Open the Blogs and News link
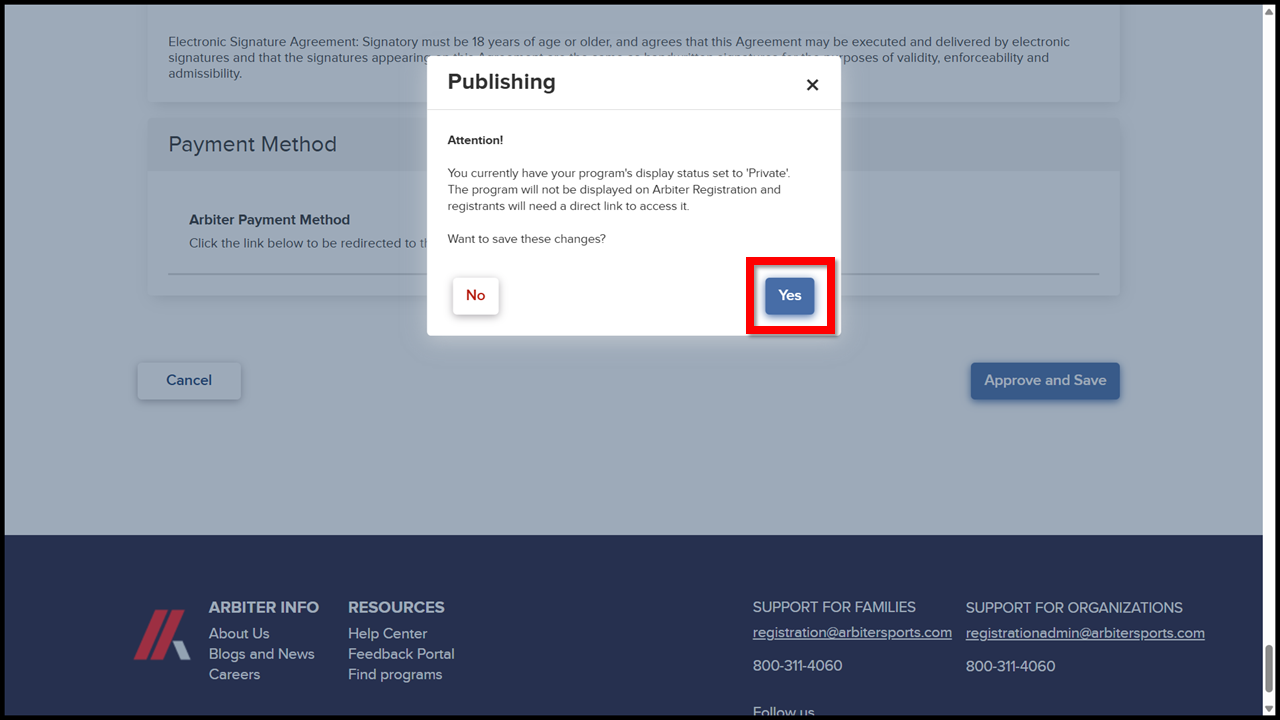 coord(262,654)
